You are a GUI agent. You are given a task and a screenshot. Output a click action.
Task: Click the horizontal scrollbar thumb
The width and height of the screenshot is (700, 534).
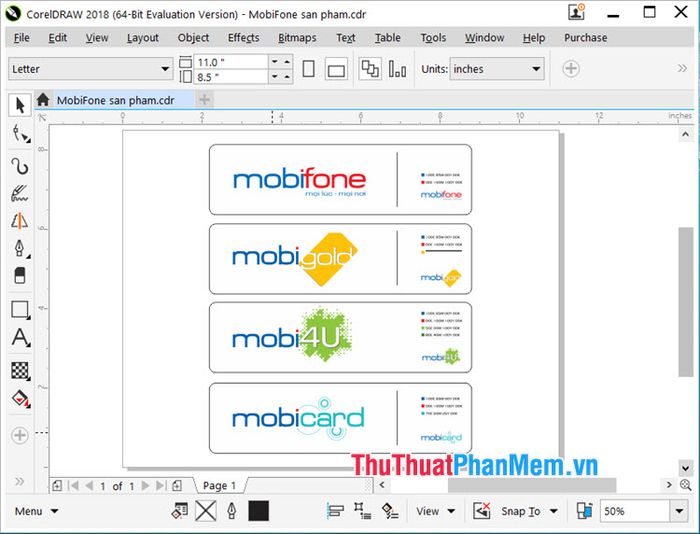(532, 485)
